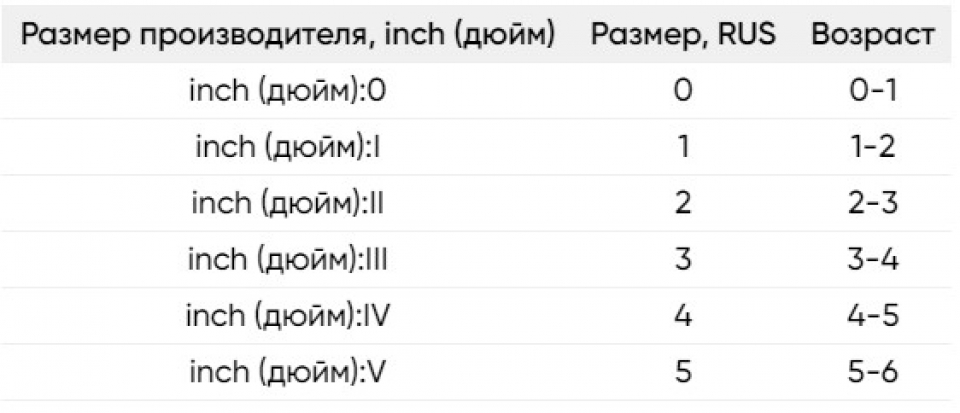The height and width of the screenshot is (413, 960).
Task: Select the 'inch (дюйм):IV' cell
Action: click(x=288, y=316)
